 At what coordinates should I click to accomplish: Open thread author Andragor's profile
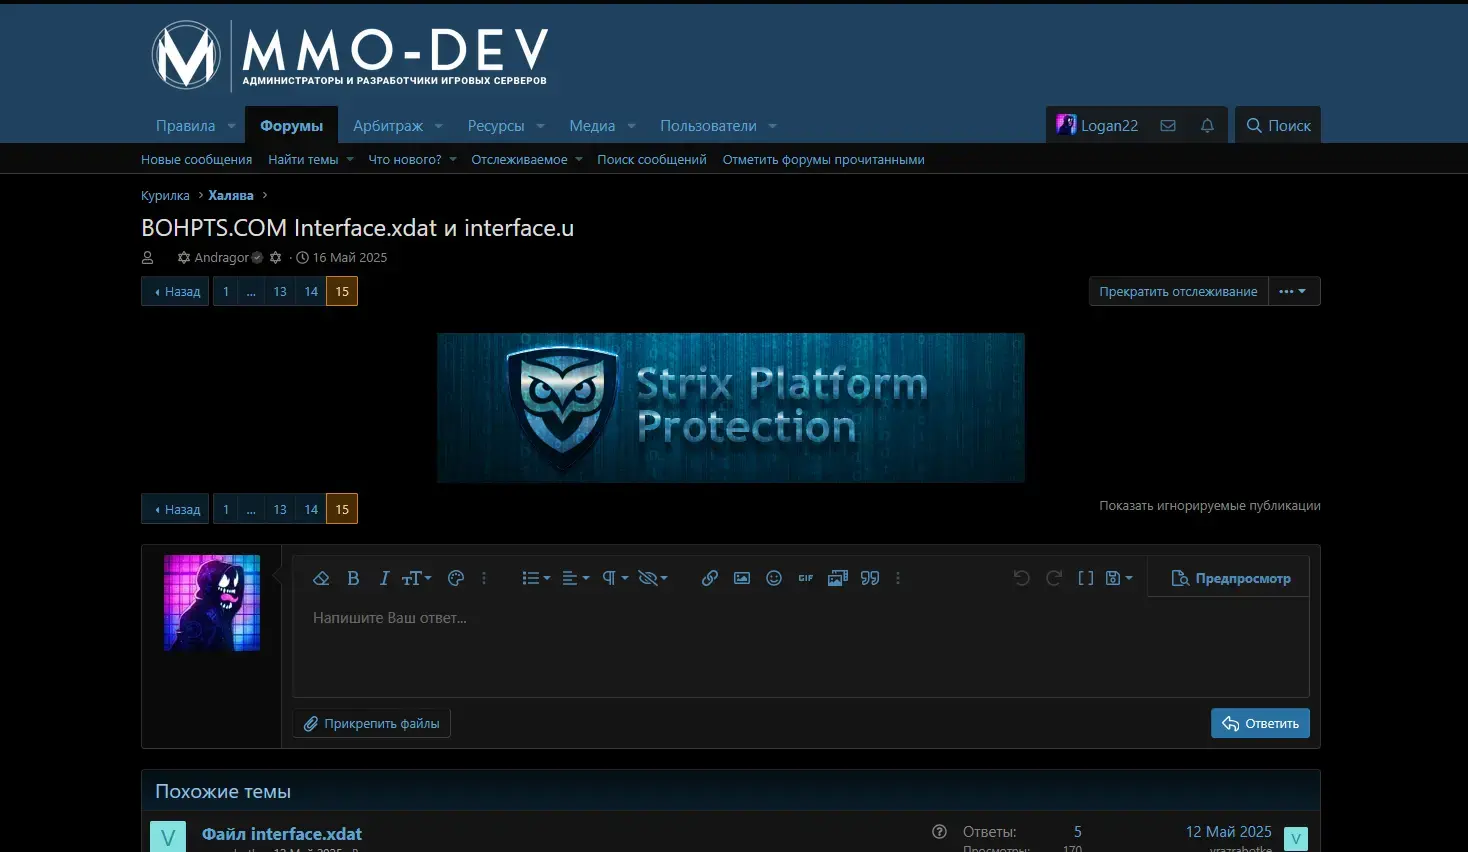tap(222, 258)
